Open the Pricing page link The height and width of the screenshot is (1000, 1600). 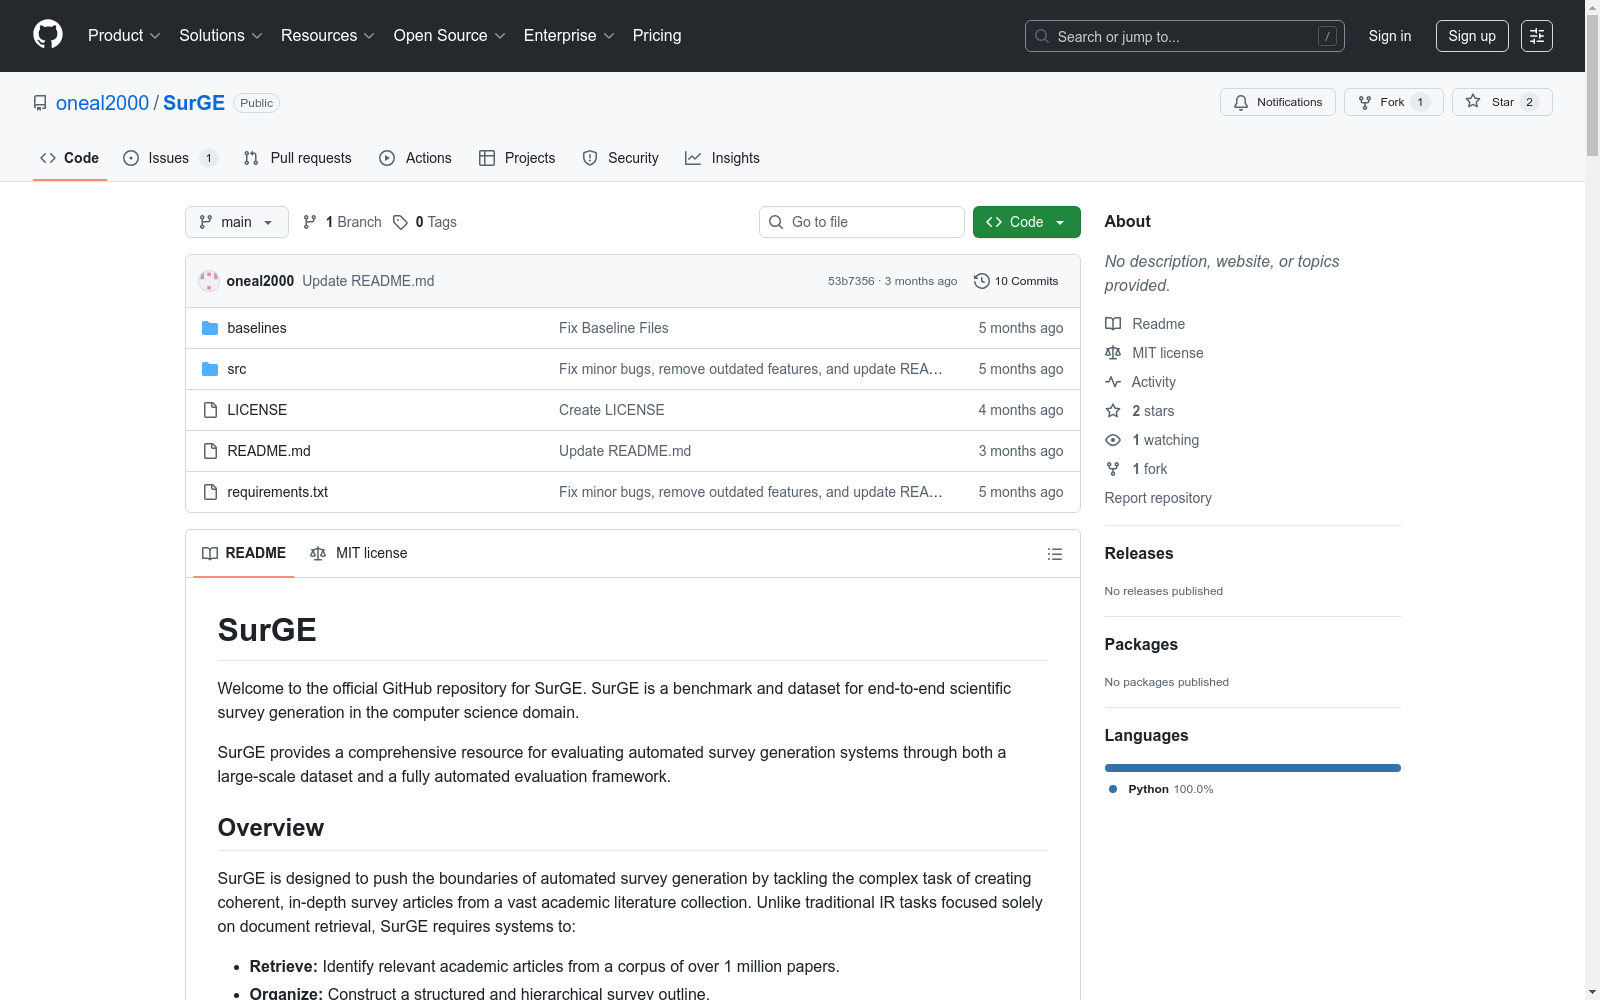(x=657, y=36)
